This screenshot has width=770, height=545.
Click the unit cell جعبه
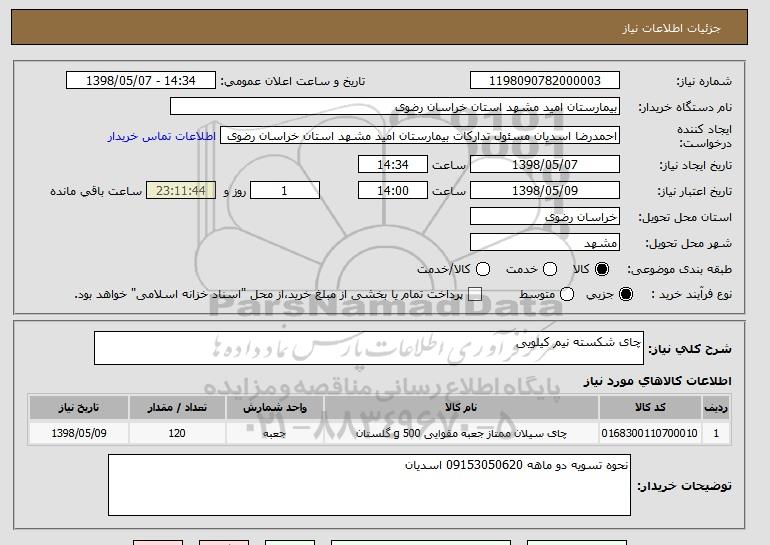pyautogui.click(x=275, y=433)
